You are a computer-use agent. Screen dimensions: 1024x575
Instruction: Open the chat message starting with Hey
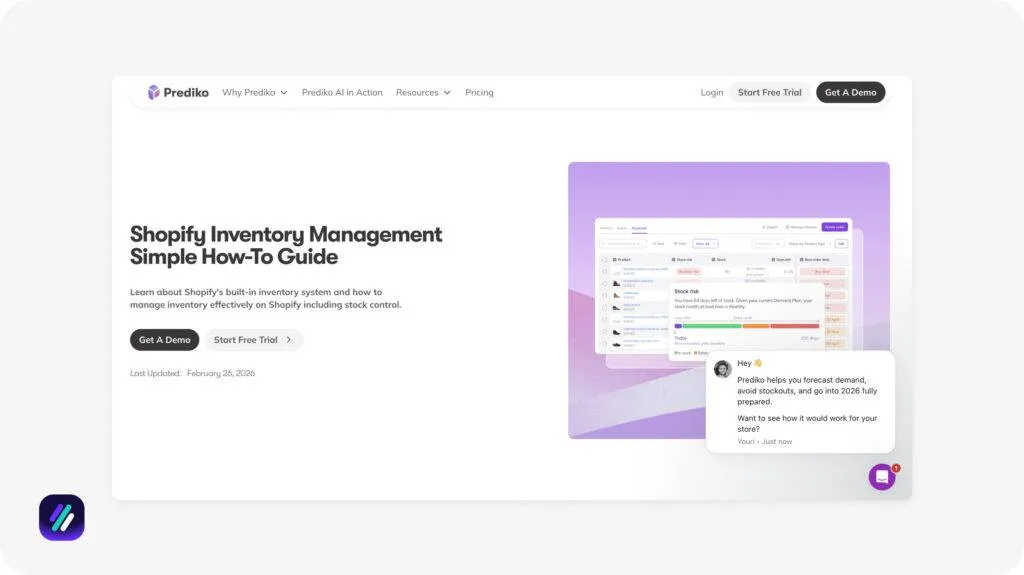(x=801, y=402)
